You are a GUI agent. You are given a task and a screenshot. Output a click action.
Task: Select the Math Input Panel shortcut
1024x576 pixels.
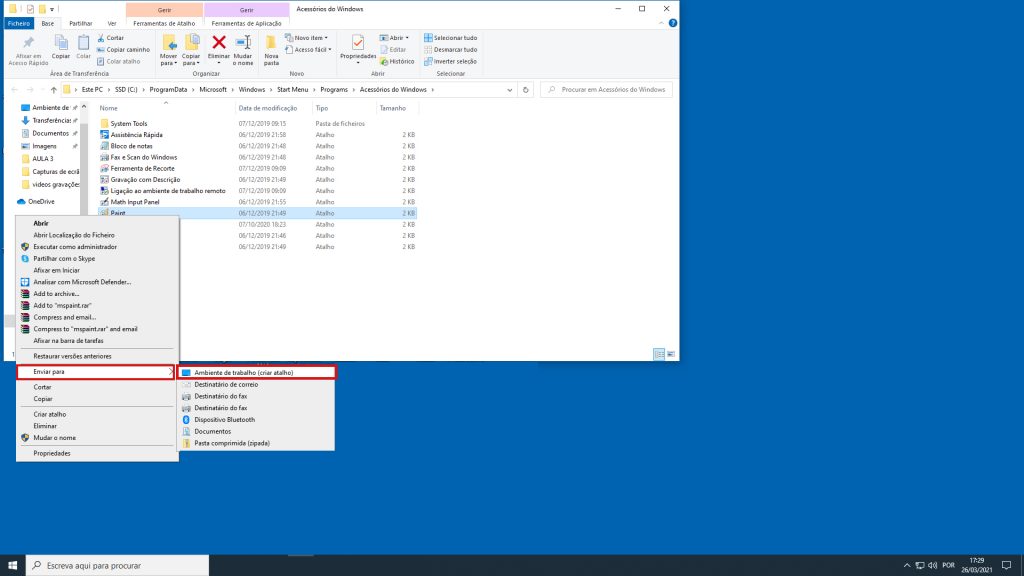click(135, 202)
